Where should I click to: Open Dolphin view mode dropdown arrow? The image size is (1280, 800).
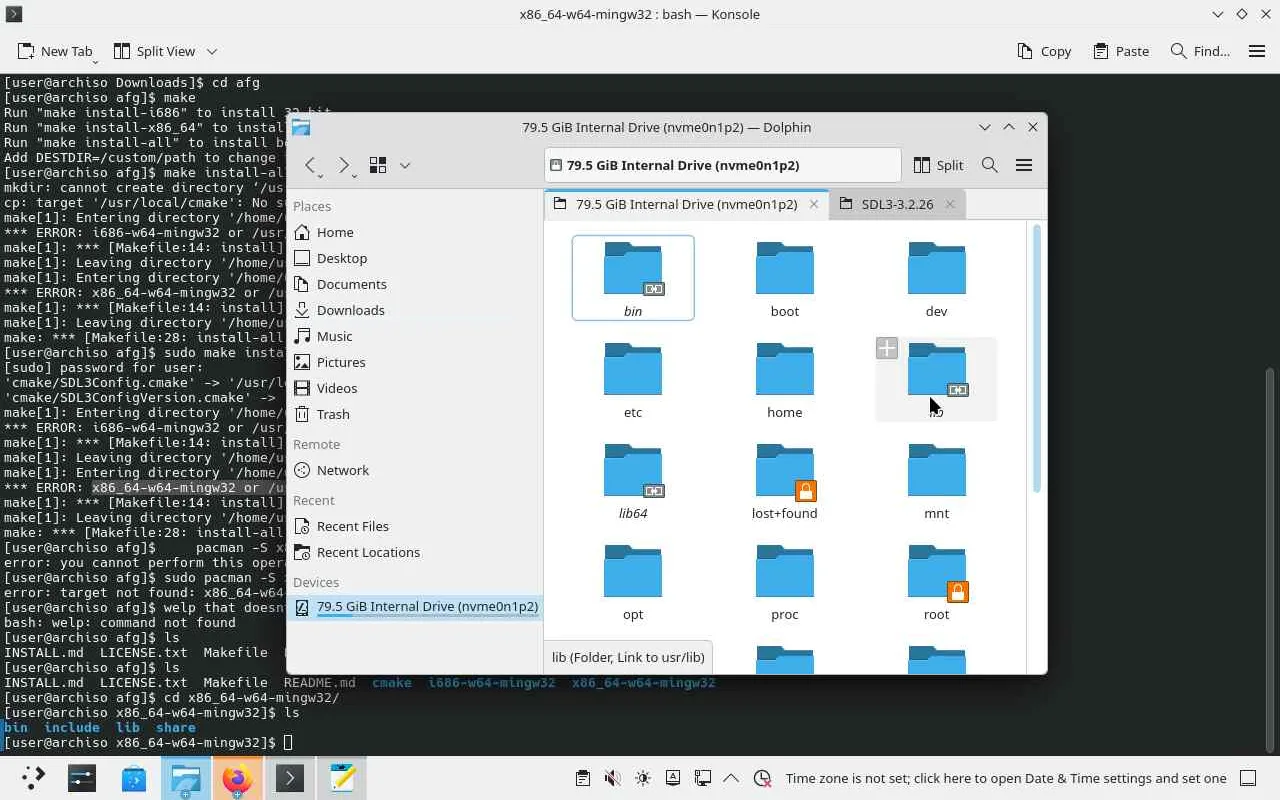[405, 165]
